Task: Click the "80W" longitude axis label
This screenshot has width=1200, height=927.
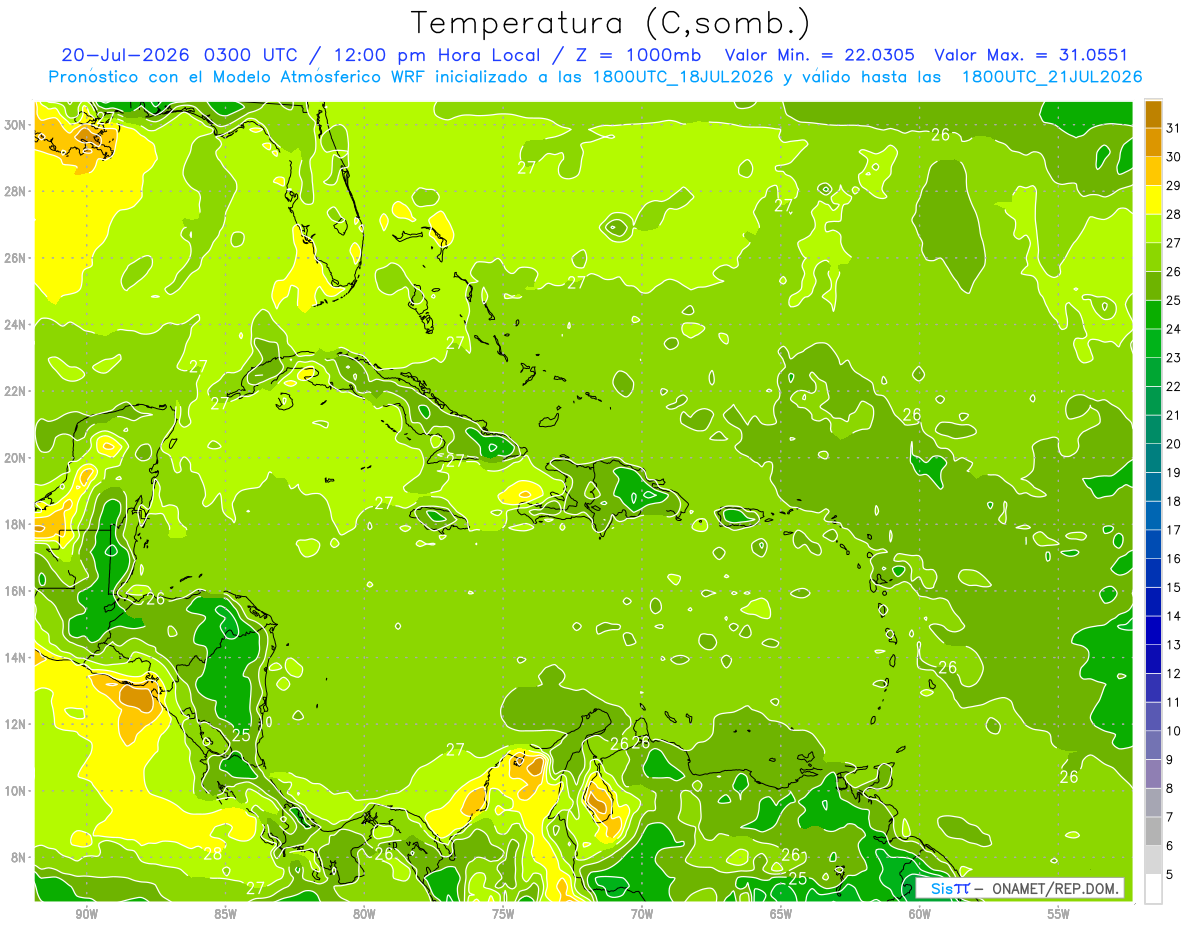Action: point(364,914)
